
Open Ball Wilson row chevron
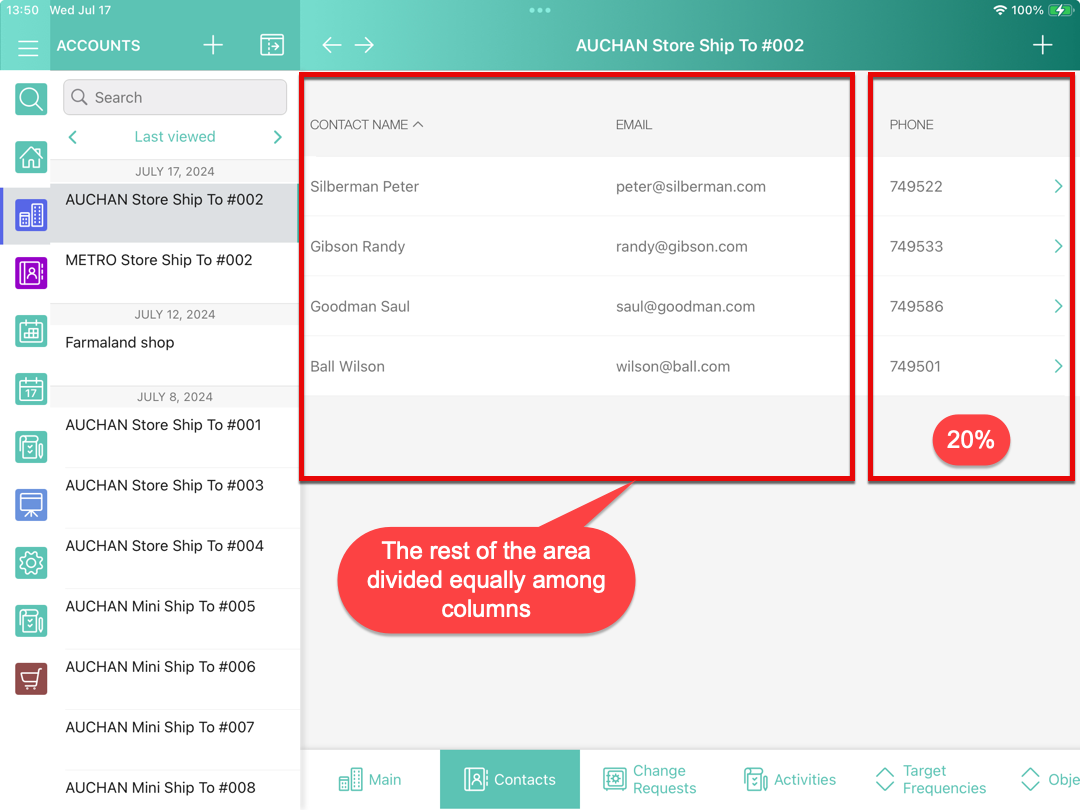(x=1058, y=366)
